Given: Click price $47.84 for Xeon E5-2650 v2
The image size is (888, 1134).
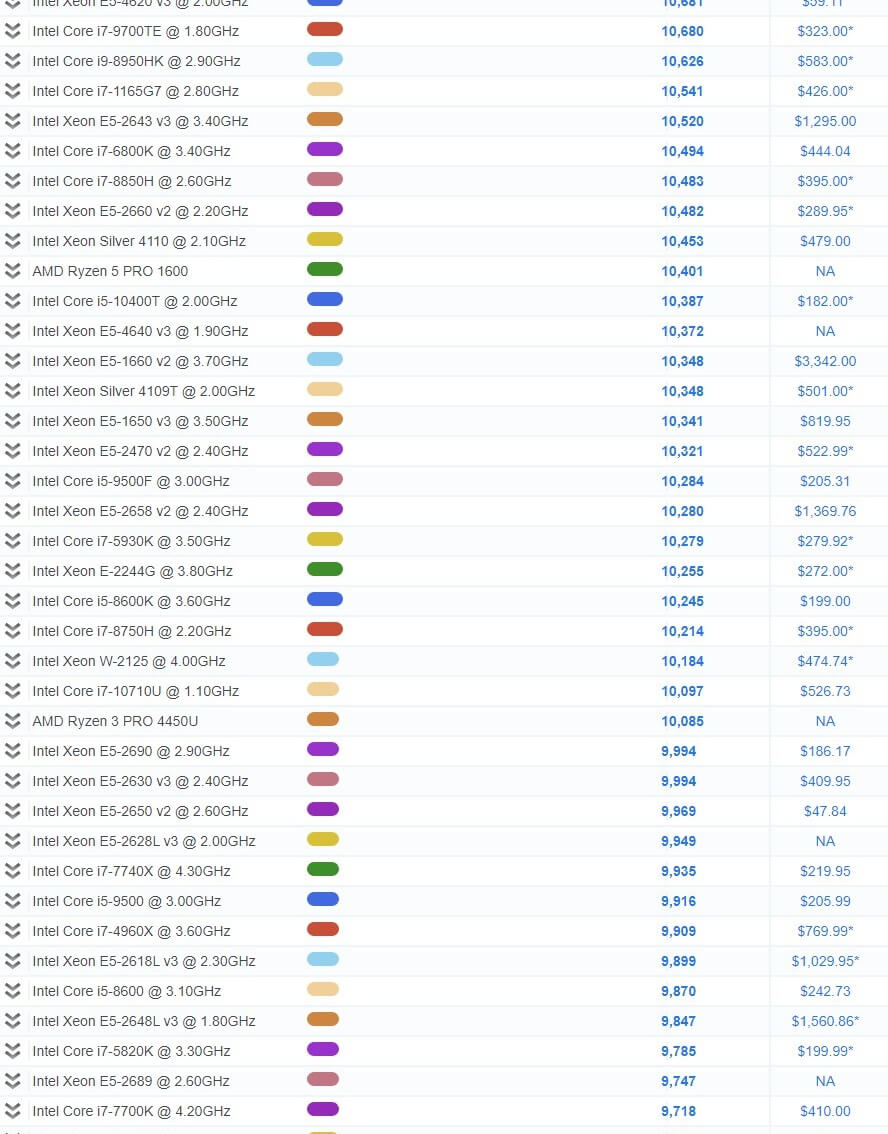Looking at the screenshot, I should click(825, 811).
